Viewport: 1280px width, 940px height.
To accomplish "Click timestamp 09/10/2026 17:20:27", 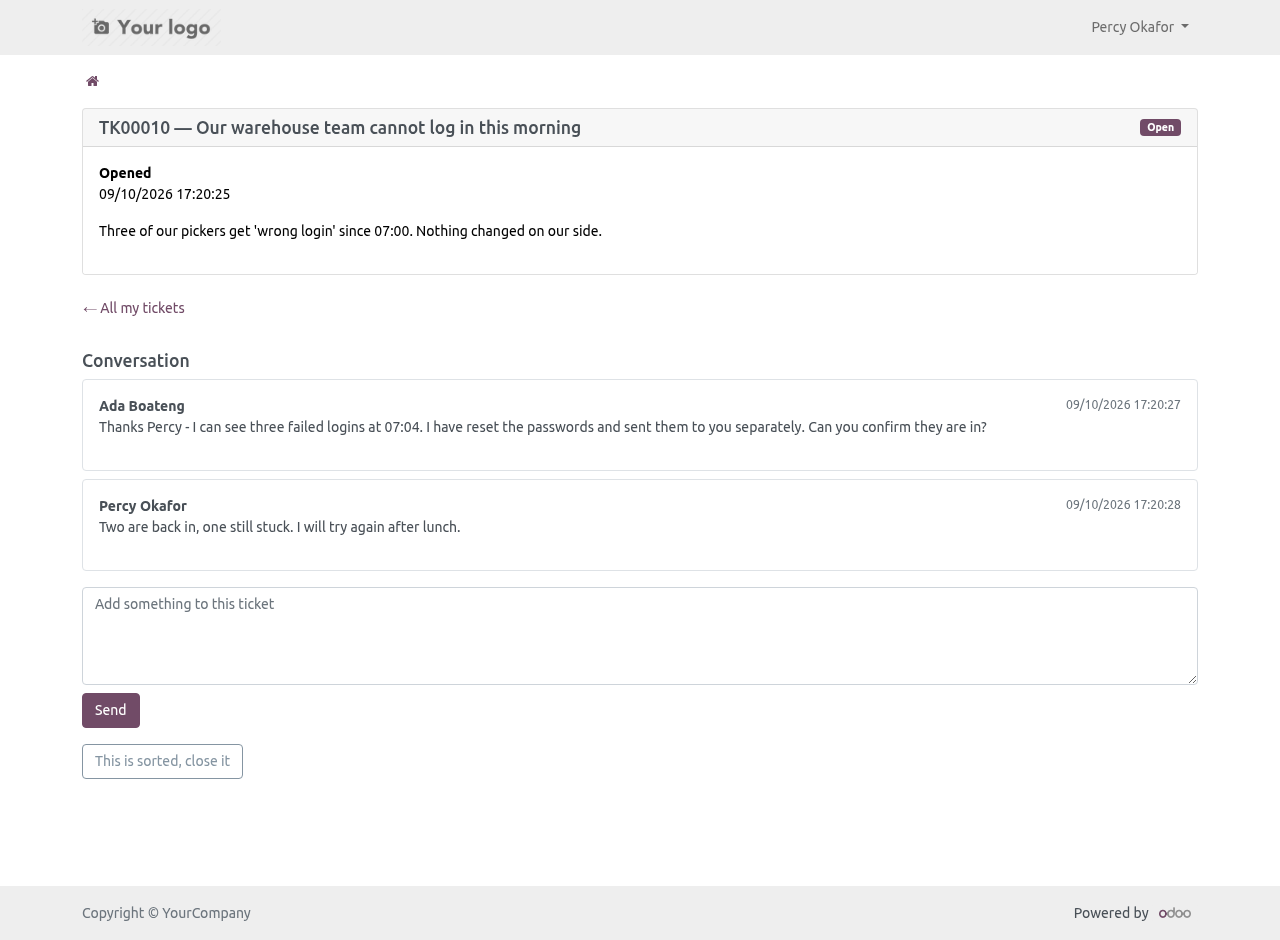I will point(1123,405).
